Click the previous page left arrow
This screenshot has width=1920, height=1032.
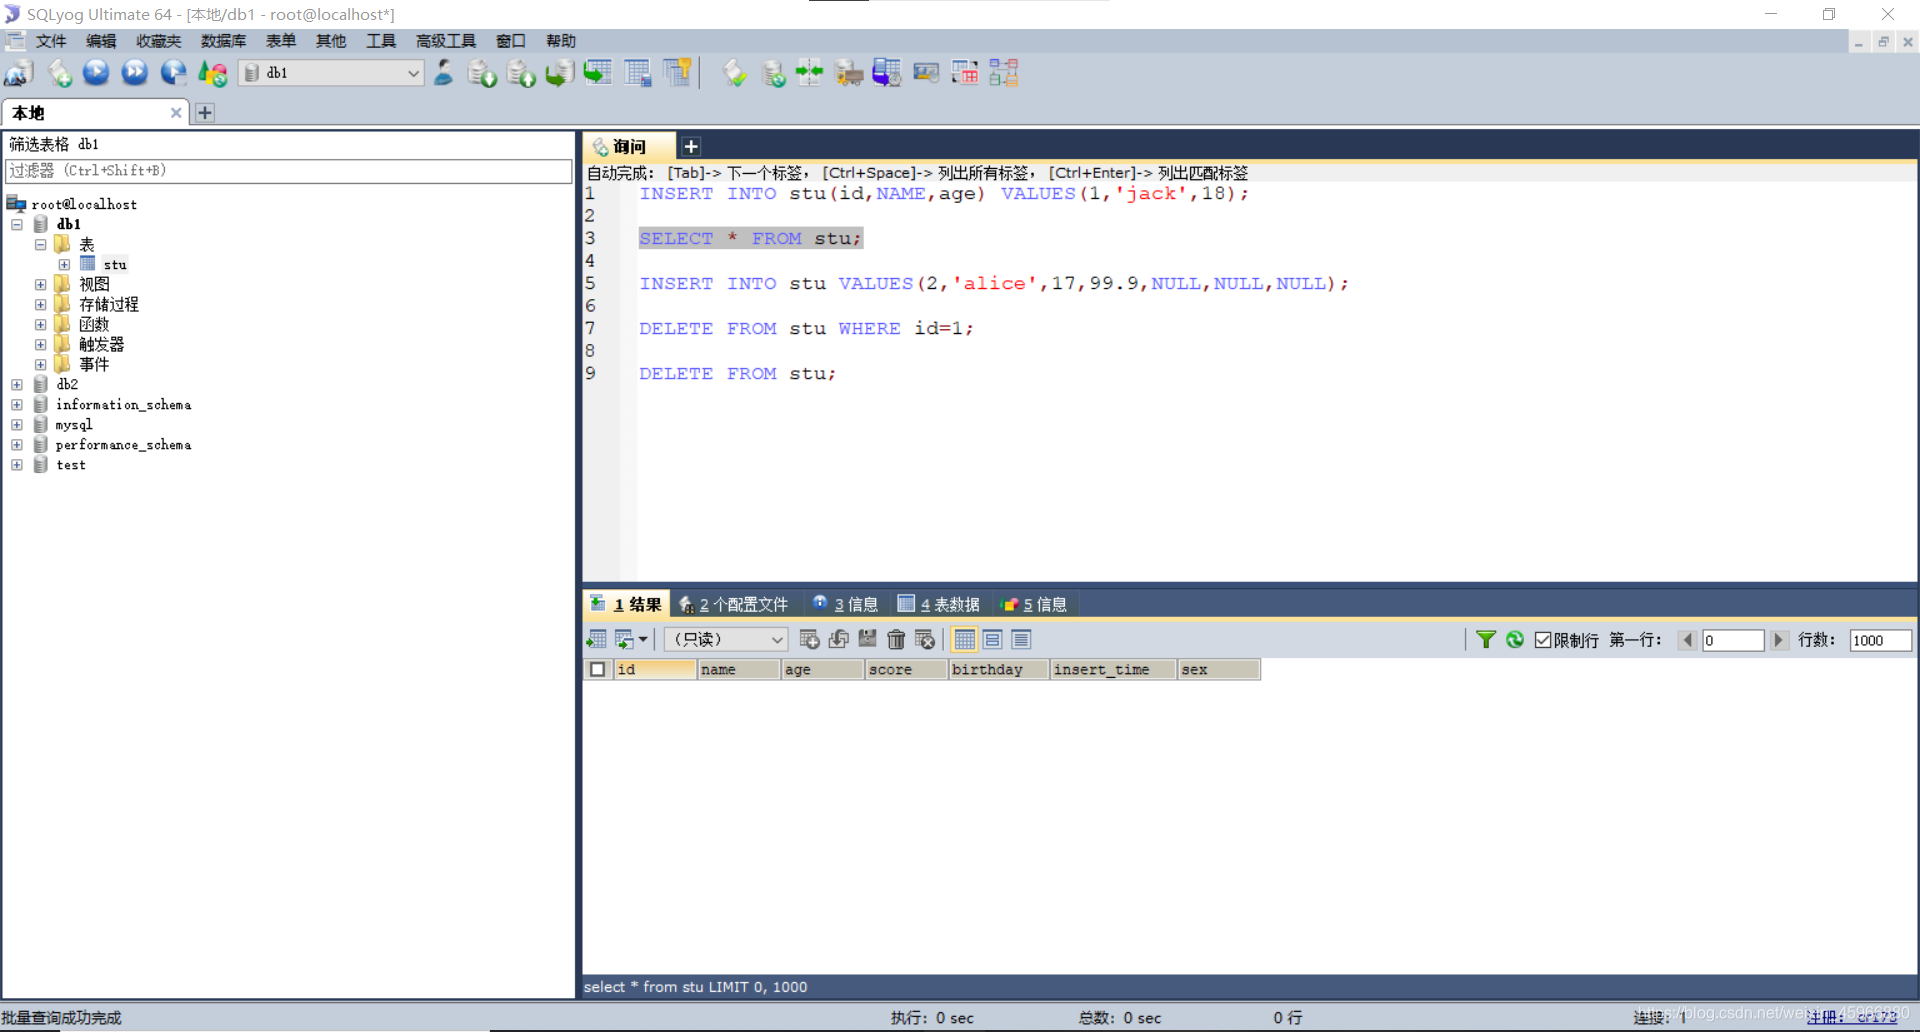pos(1687,640)
